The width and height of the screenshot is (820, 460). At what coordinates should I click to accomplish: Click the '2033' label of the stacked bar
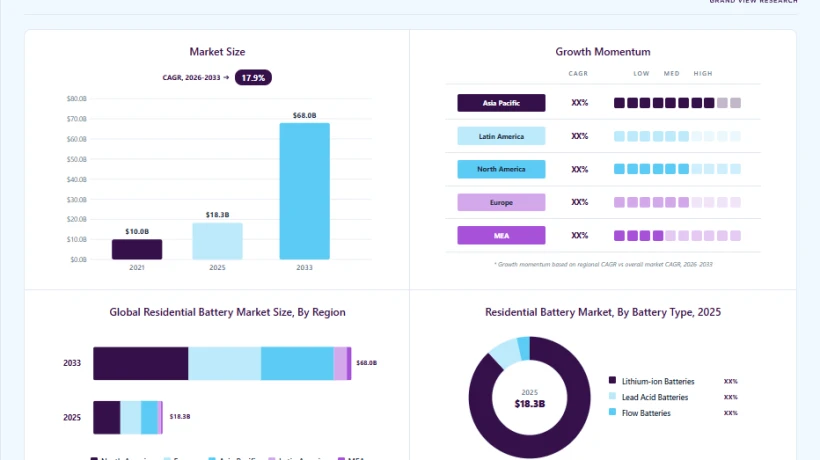click(72, 363)
